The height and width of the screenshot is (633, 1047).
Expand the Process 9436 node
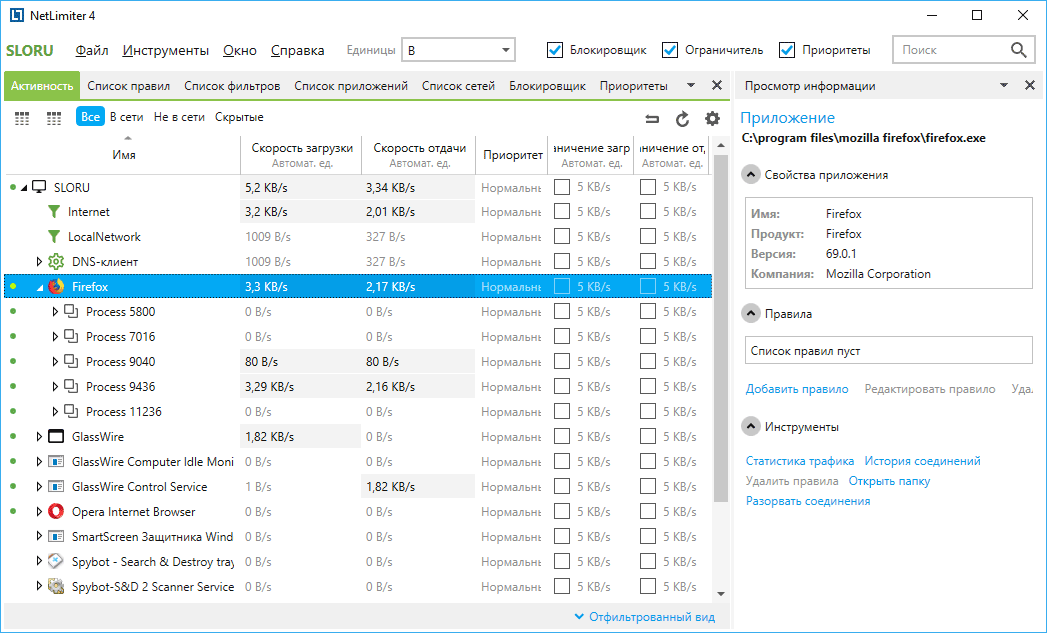tap(55, 387)
